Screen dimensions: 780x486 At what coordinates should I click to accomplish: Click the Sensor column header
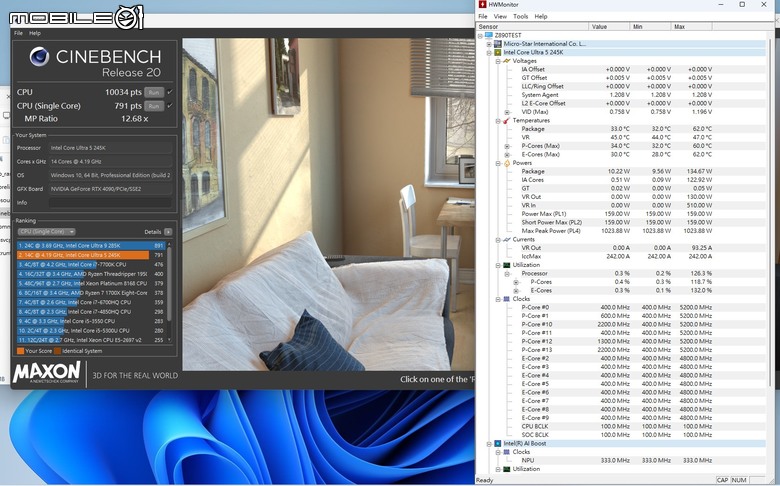pos(532,26)
